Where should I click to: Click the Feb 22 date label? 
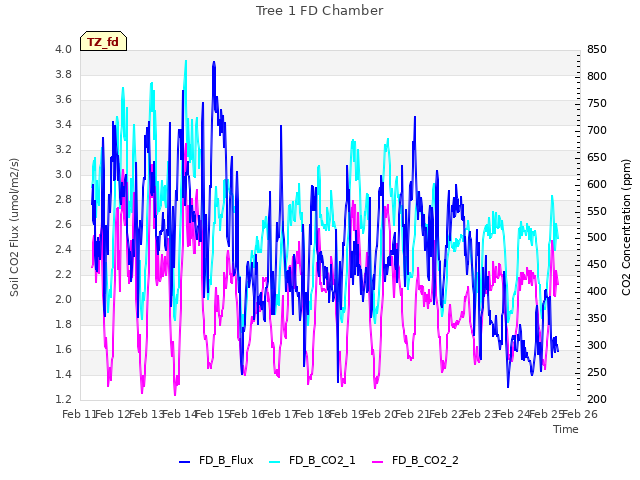446,414
